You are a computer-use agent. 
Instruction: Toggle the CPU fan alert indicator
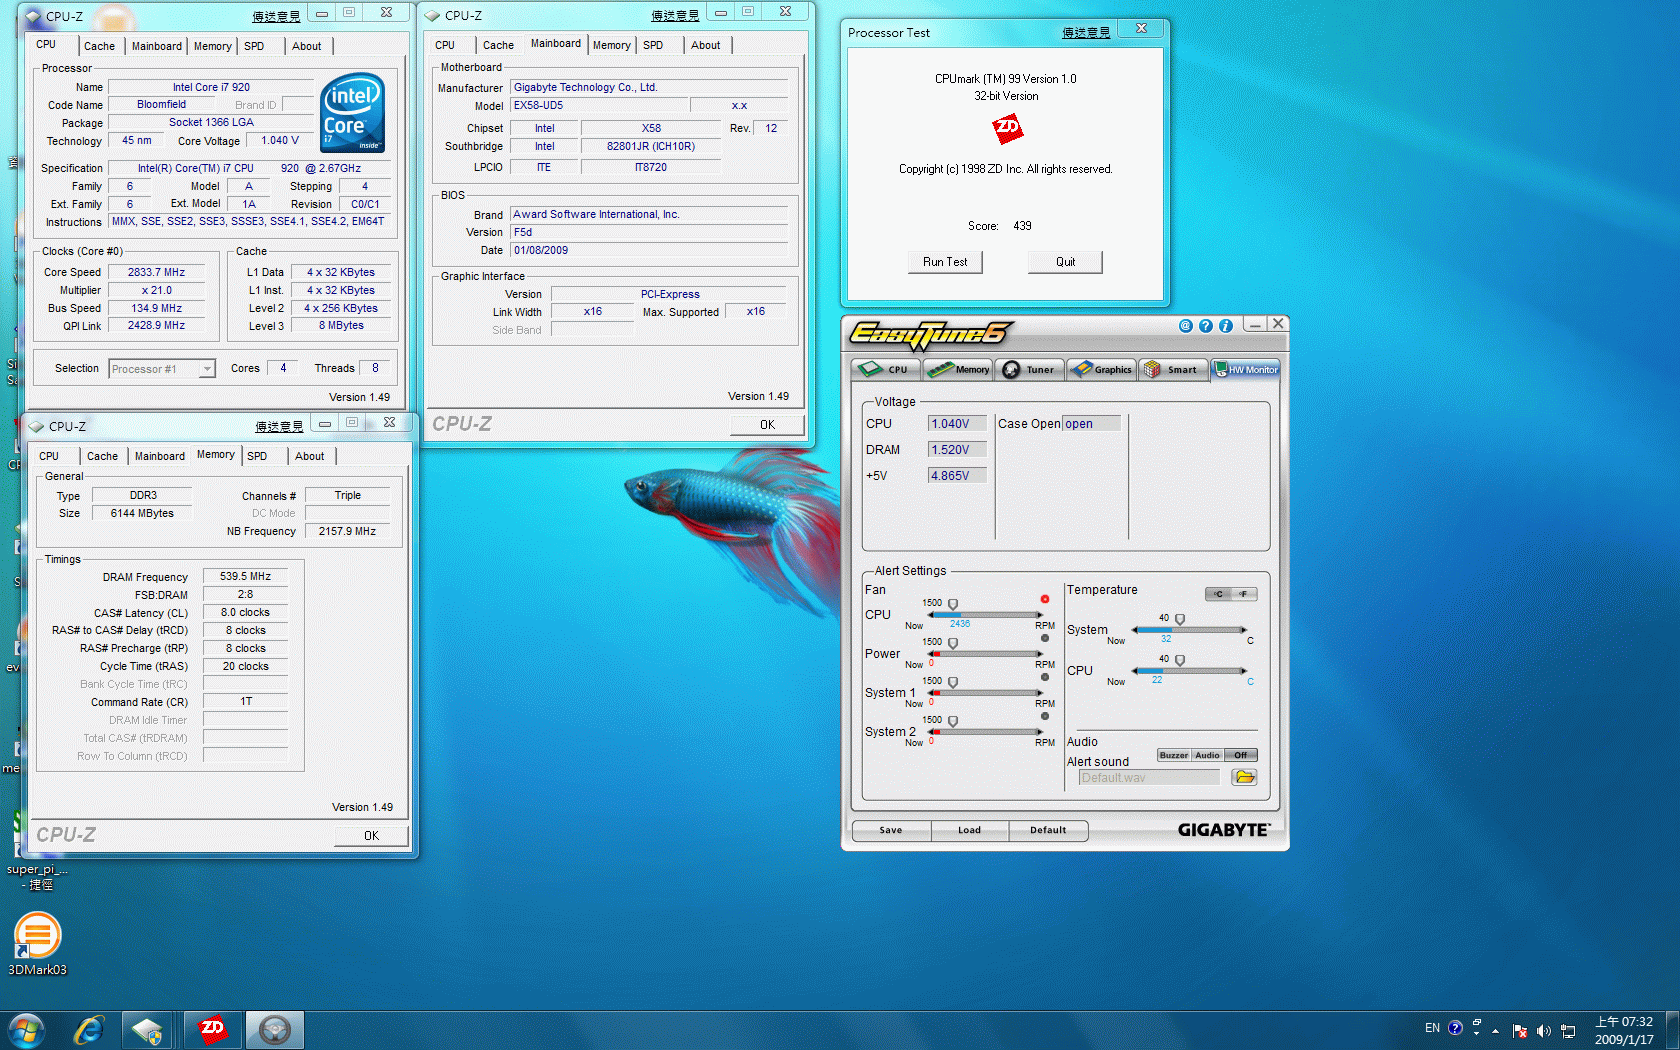pyautogui.click(x=1045, y=599)
